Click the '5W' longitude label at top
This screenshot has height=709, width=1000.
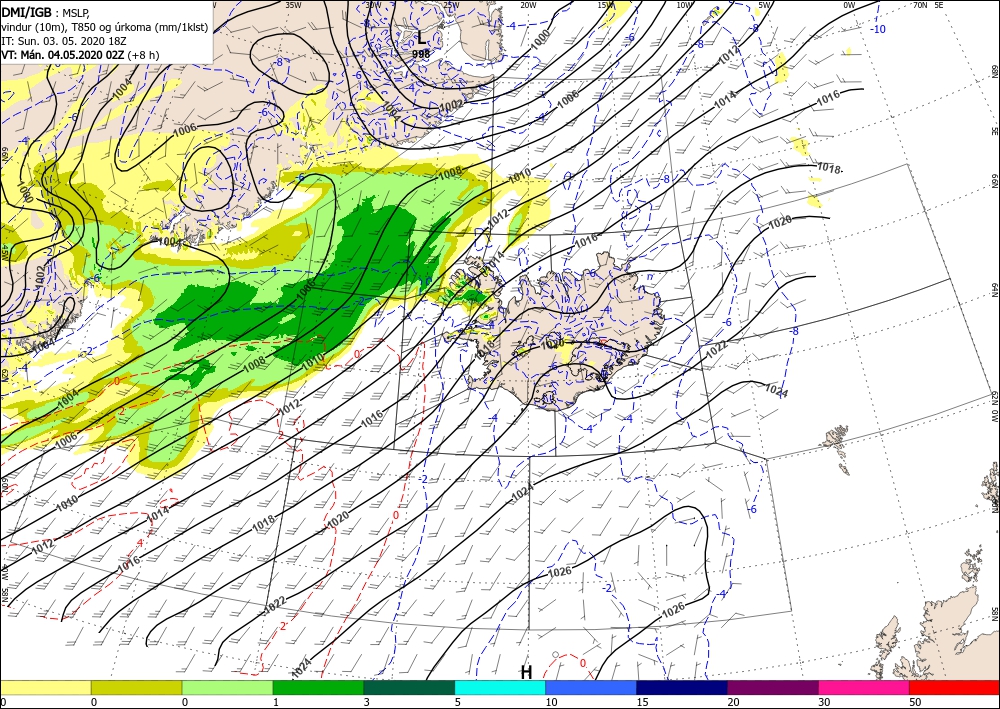coord(766,5)
